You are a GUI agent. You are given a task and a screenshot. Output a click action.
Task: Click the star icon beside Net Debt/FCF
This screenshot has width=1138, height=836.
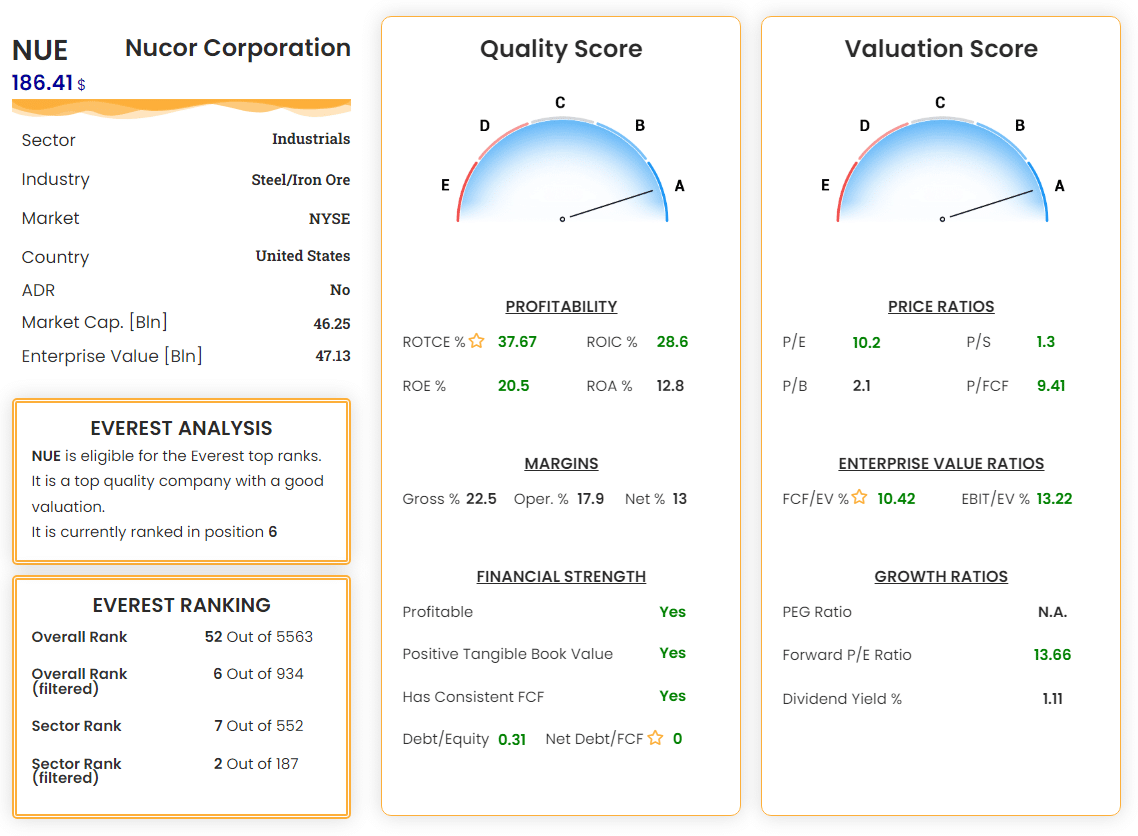click(x=655, y=738)
